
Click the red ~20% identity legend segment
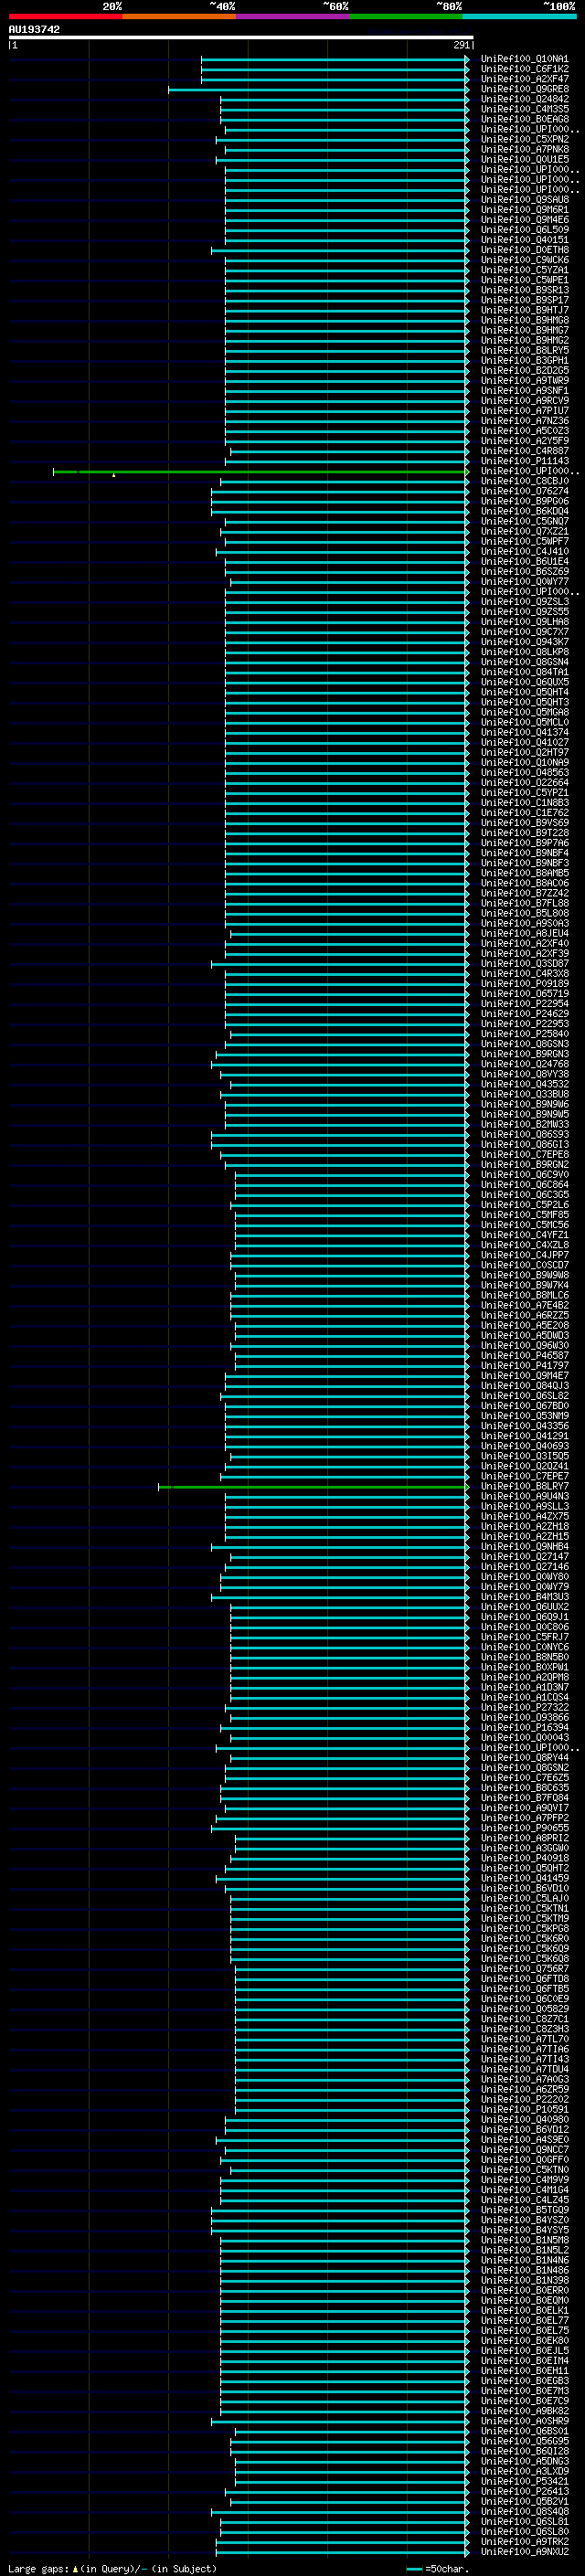[65, 16]
